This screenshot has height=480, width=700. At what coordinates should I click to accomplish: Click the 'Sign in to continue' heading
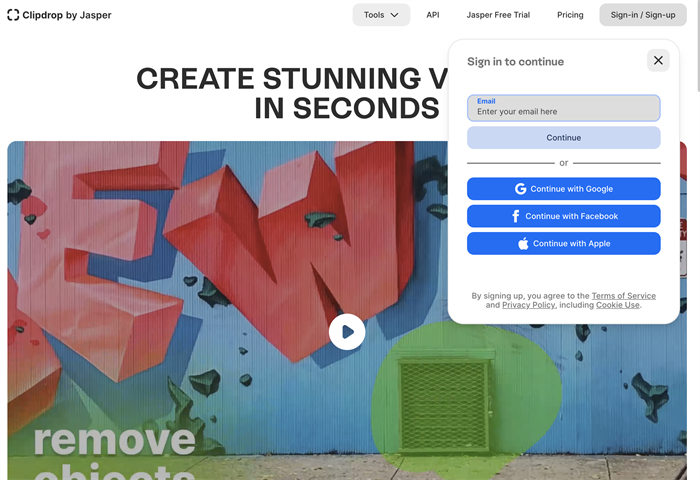coord(515,62)
